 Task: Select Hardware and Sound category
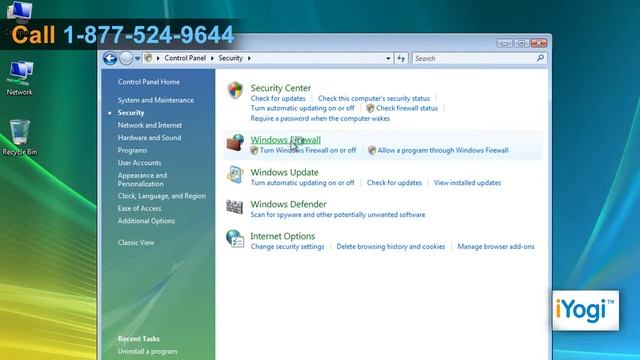pyautogui.click(x=149, y=138)
